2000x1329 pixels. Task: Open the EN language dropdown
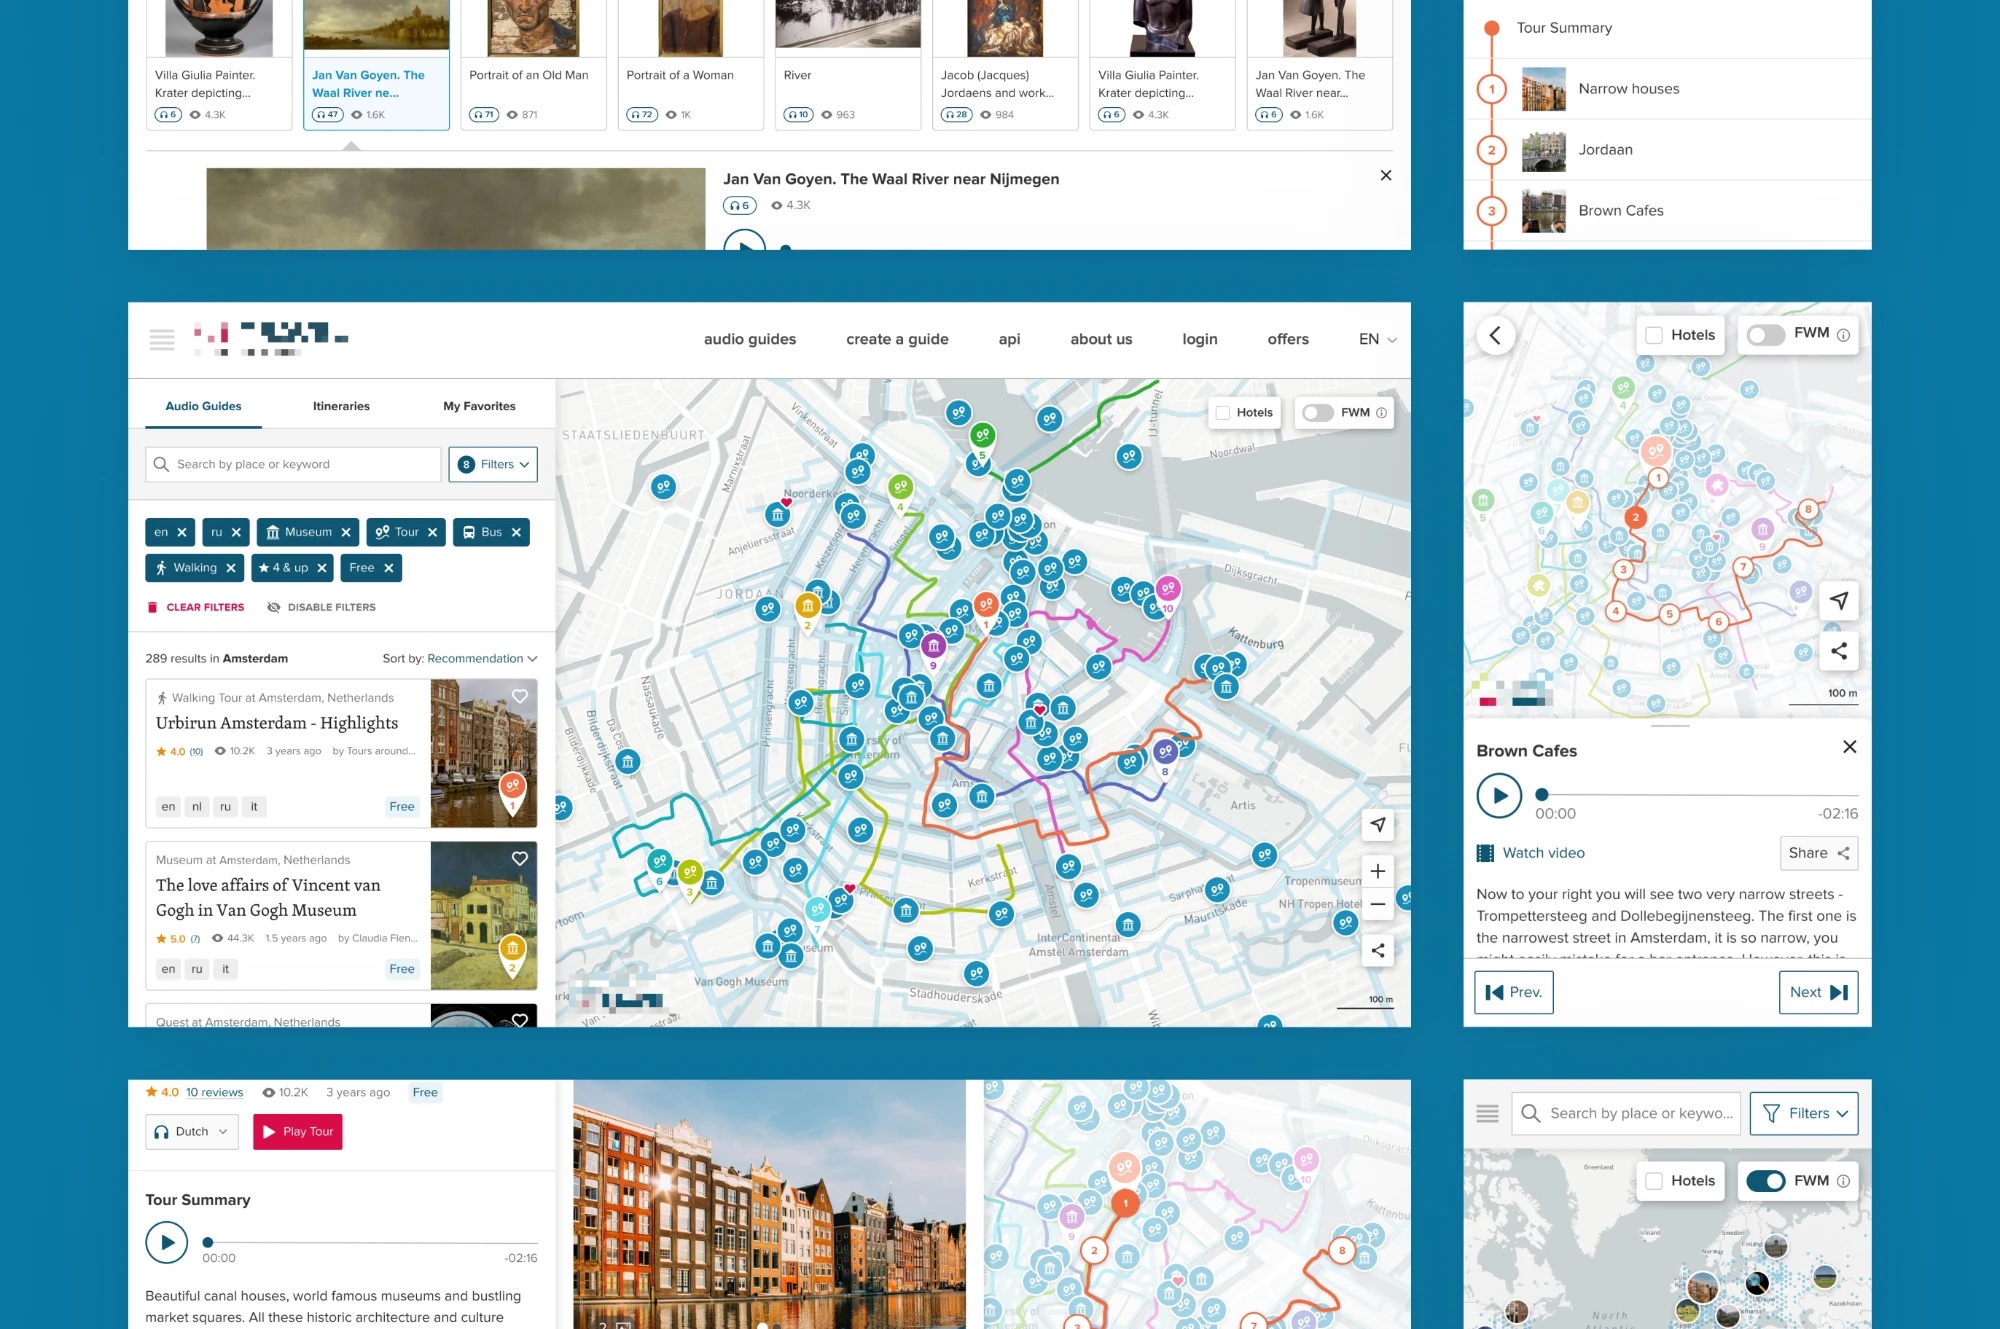pos(1377,339)
